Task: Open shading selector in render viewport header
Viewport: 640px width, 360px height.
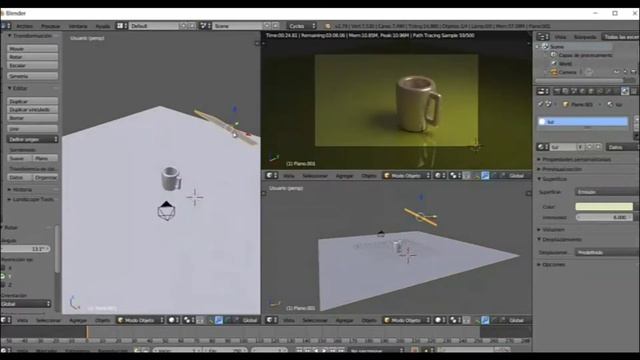Action: click(x=440, y=176)
